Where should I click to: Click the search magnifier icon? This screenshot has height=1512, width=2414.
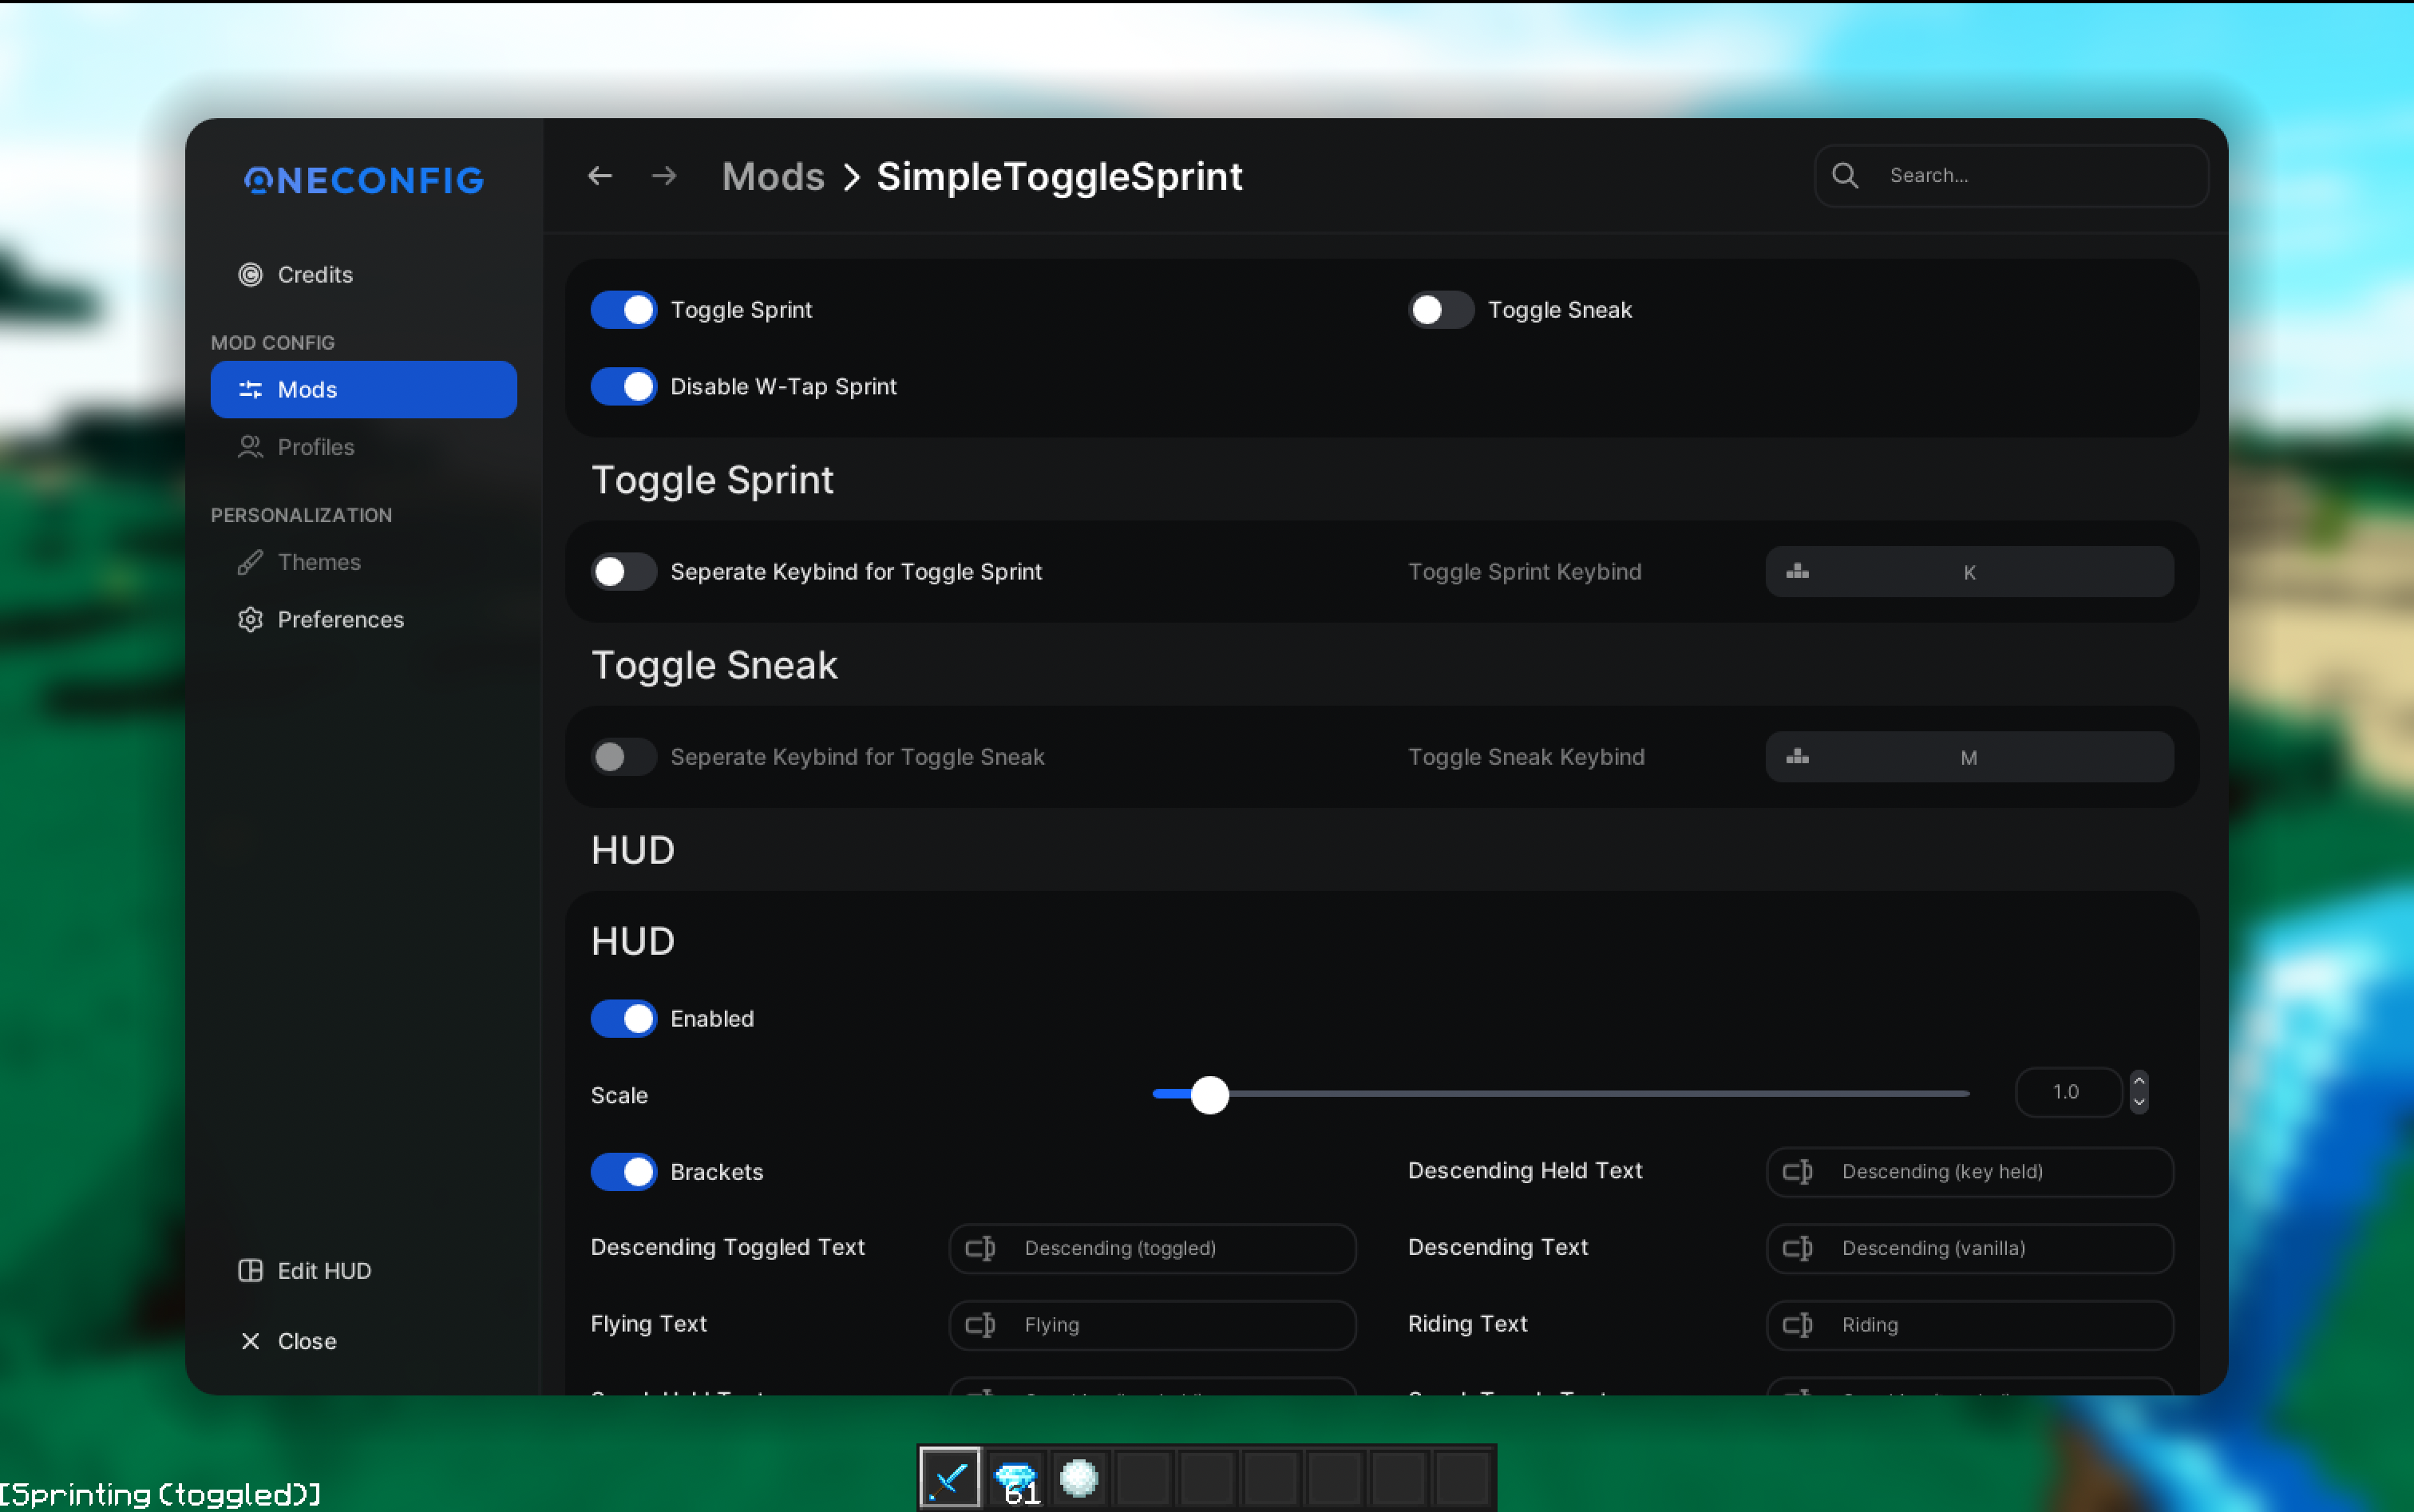1845,176
